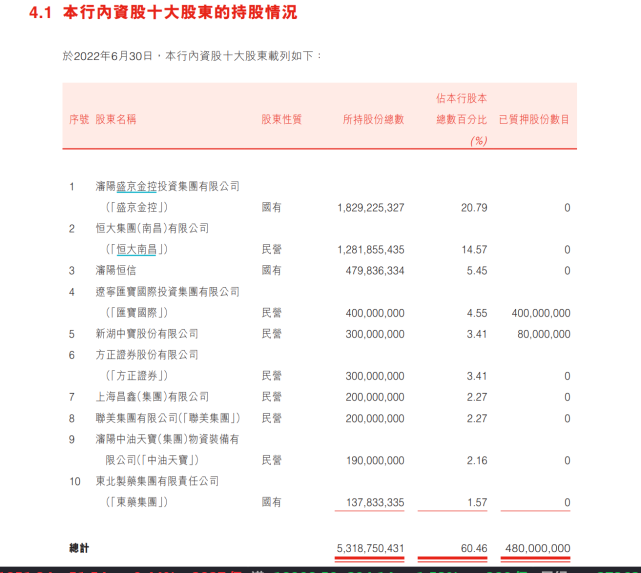
Task: Select the share count 1,829,225,327
Action: (x=370, y=208)
